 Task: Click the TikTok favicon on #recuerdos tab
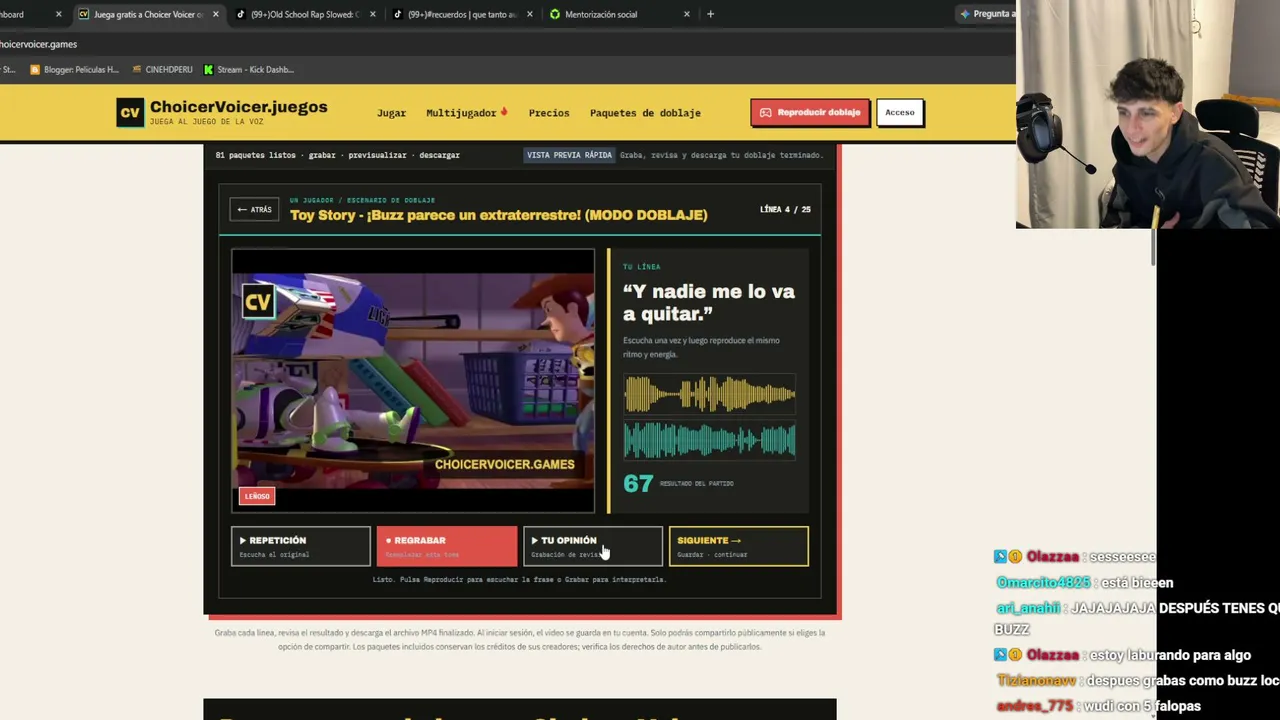pyautogui.click(x=398, y=14)
